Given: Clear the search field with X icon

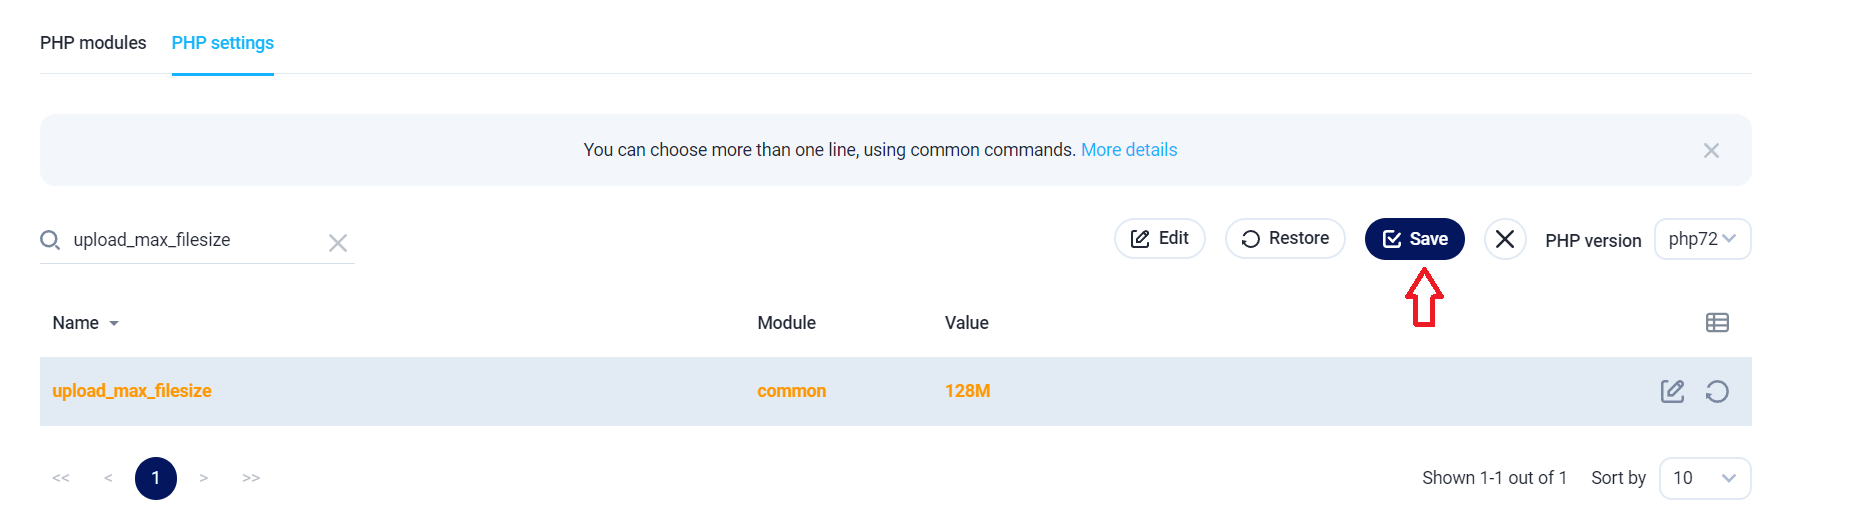Looking at the screenshot, I should [x=338, y=243].
